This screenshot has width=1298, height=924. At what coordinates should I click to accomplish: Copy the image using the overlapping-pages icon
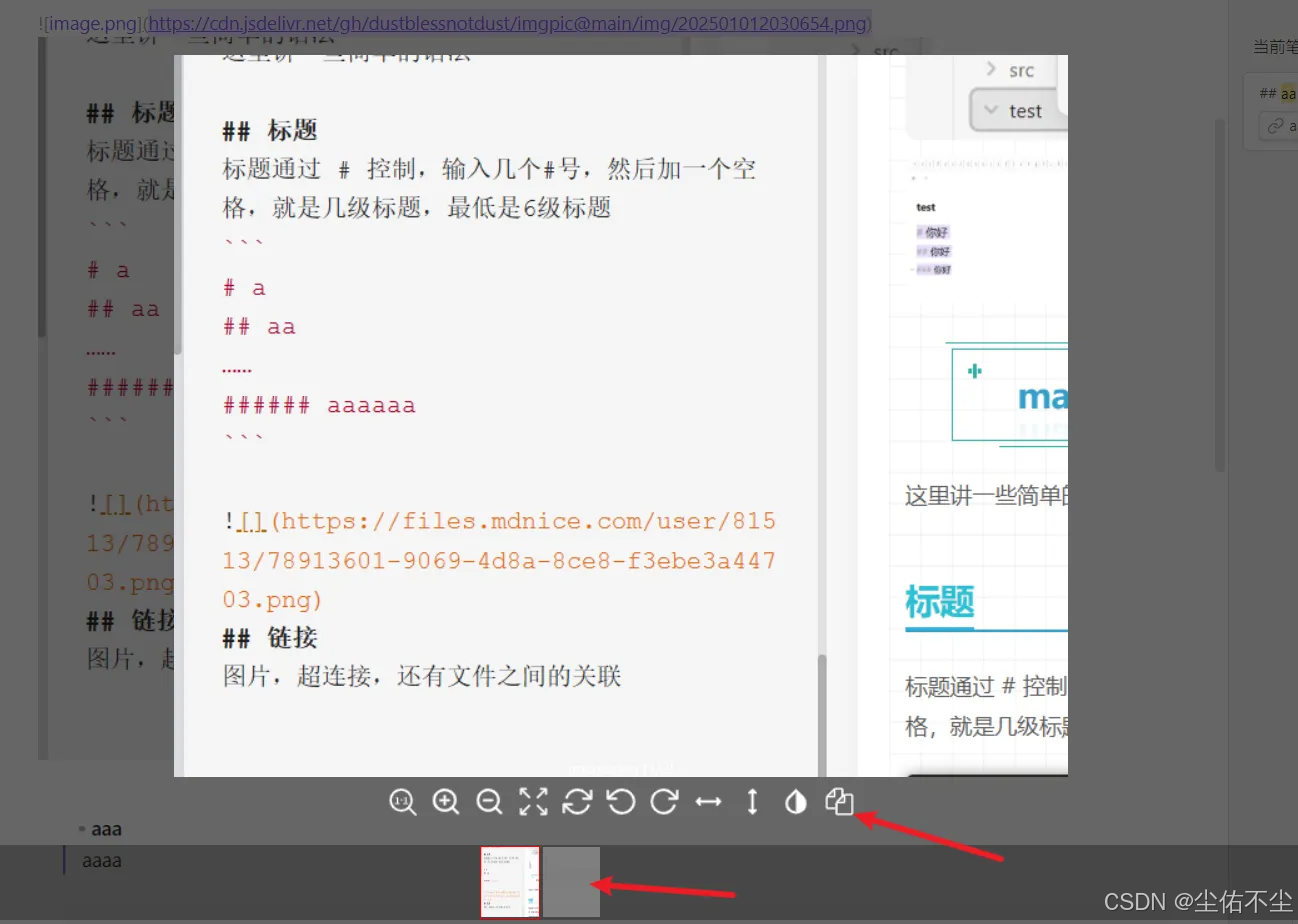point(840,802)
